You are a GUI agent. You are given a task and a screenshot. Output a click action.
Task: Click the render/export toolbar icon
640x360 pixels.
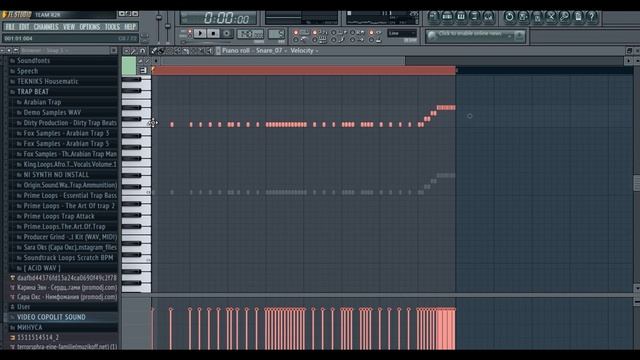click(537, 17)
